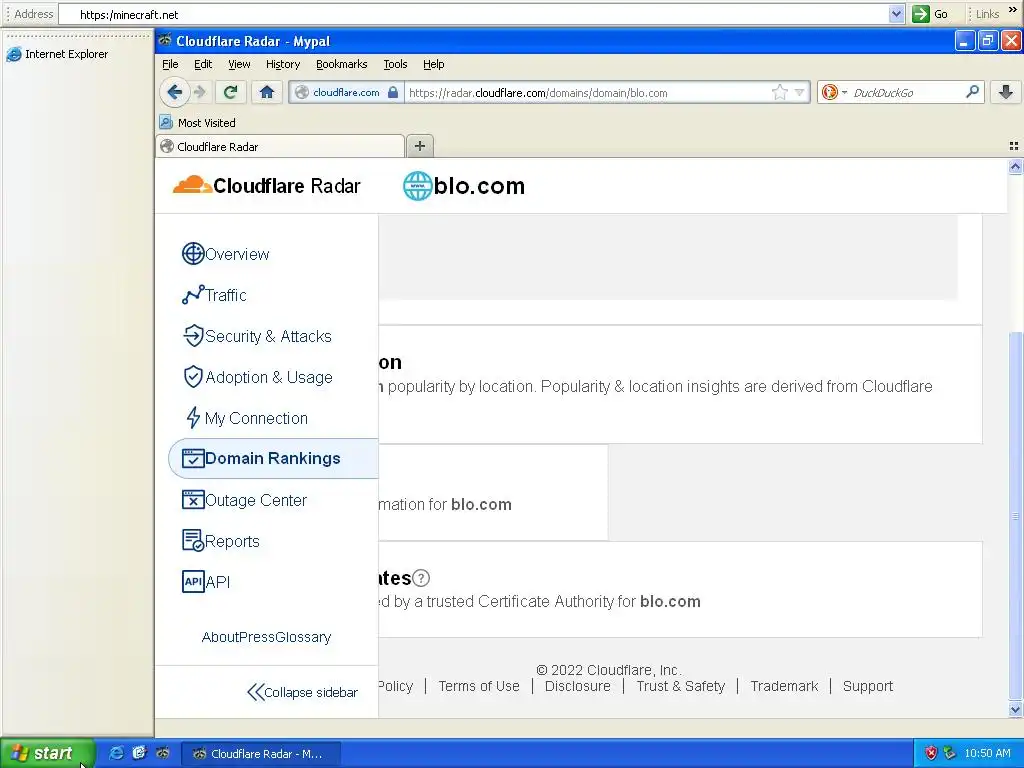The height and width of the screenshot is (768, 1024).
Task: Click the Domain Rankings window icon
Action: [x=193, y=458]
